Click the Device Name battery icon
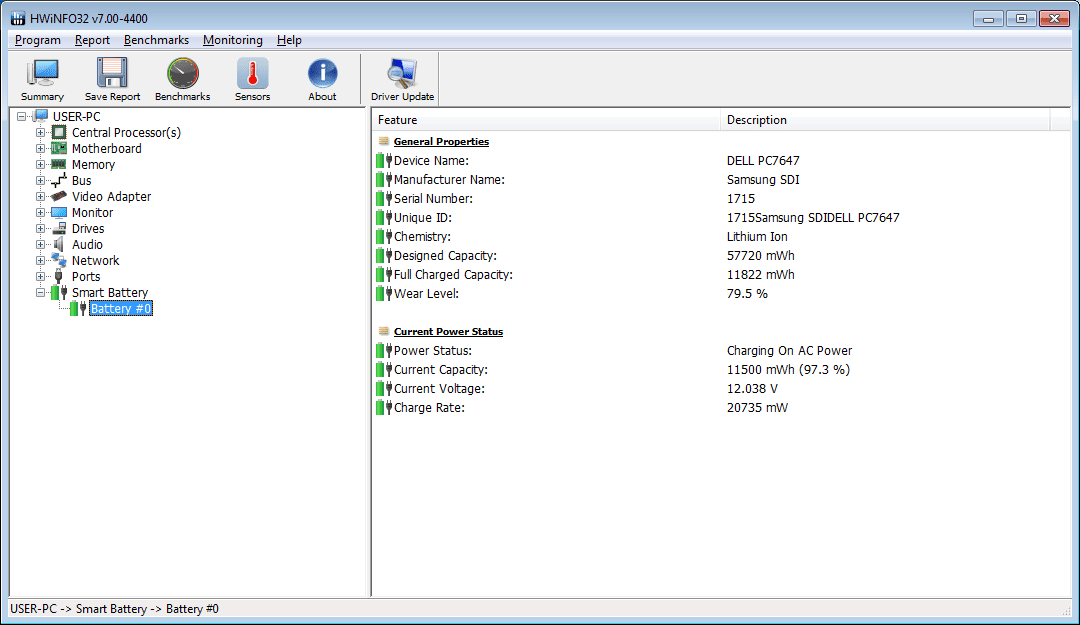 [384, 161]
